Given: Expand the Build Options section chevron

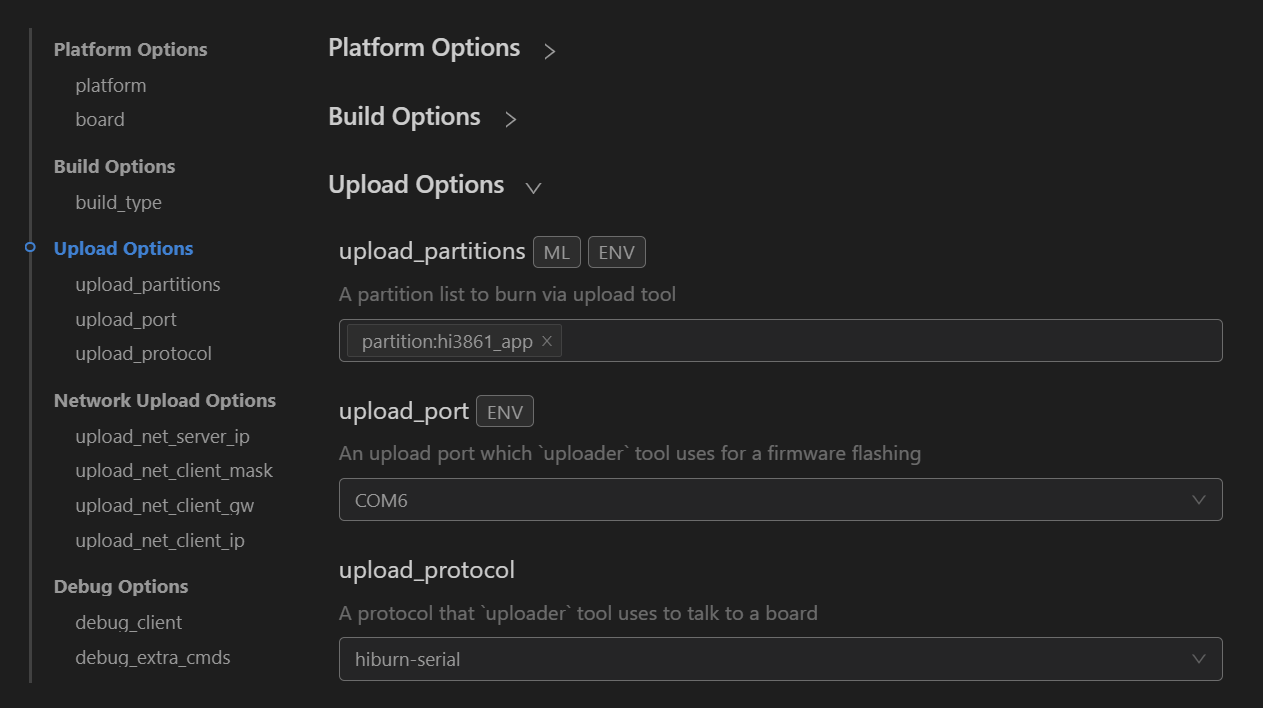Looking at the screenshot, I should pyautogui.click(x=510, y=120).
